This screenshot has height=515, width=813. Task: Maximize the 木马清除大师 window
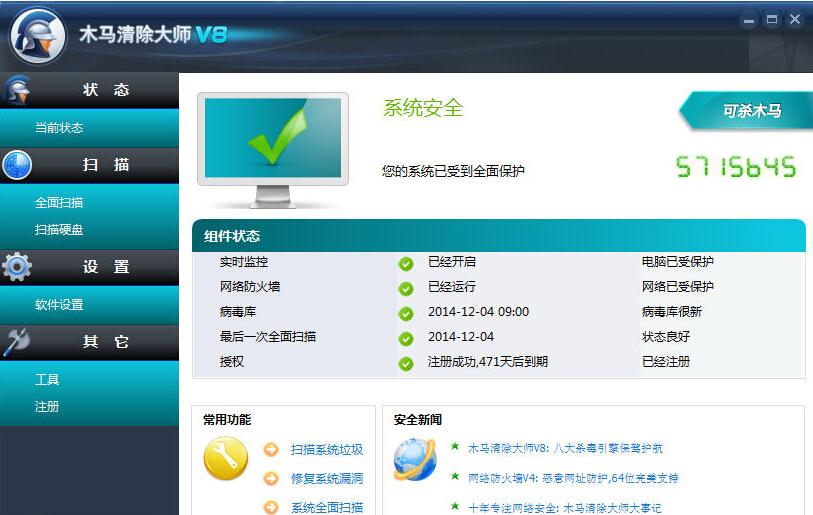tap(772, 20)
